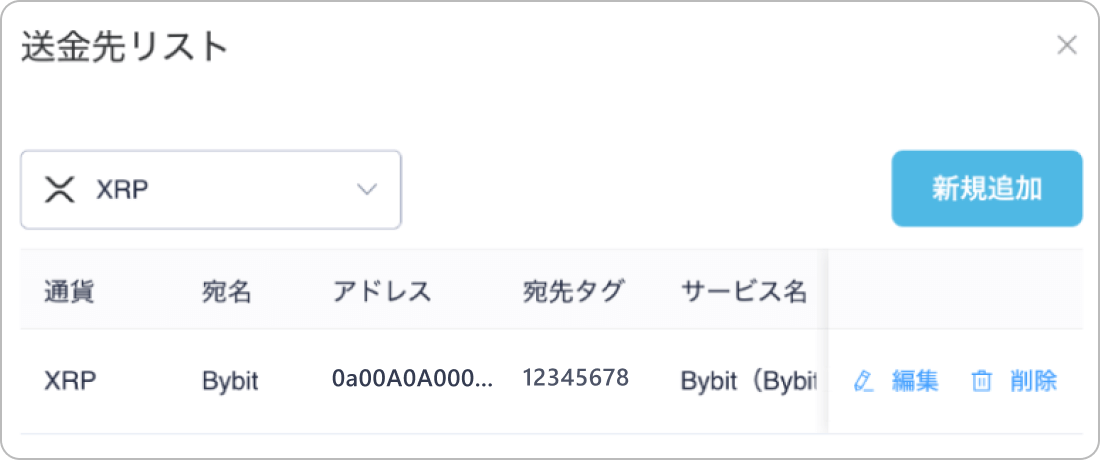Click the pencil edit icon

(864, 381)
